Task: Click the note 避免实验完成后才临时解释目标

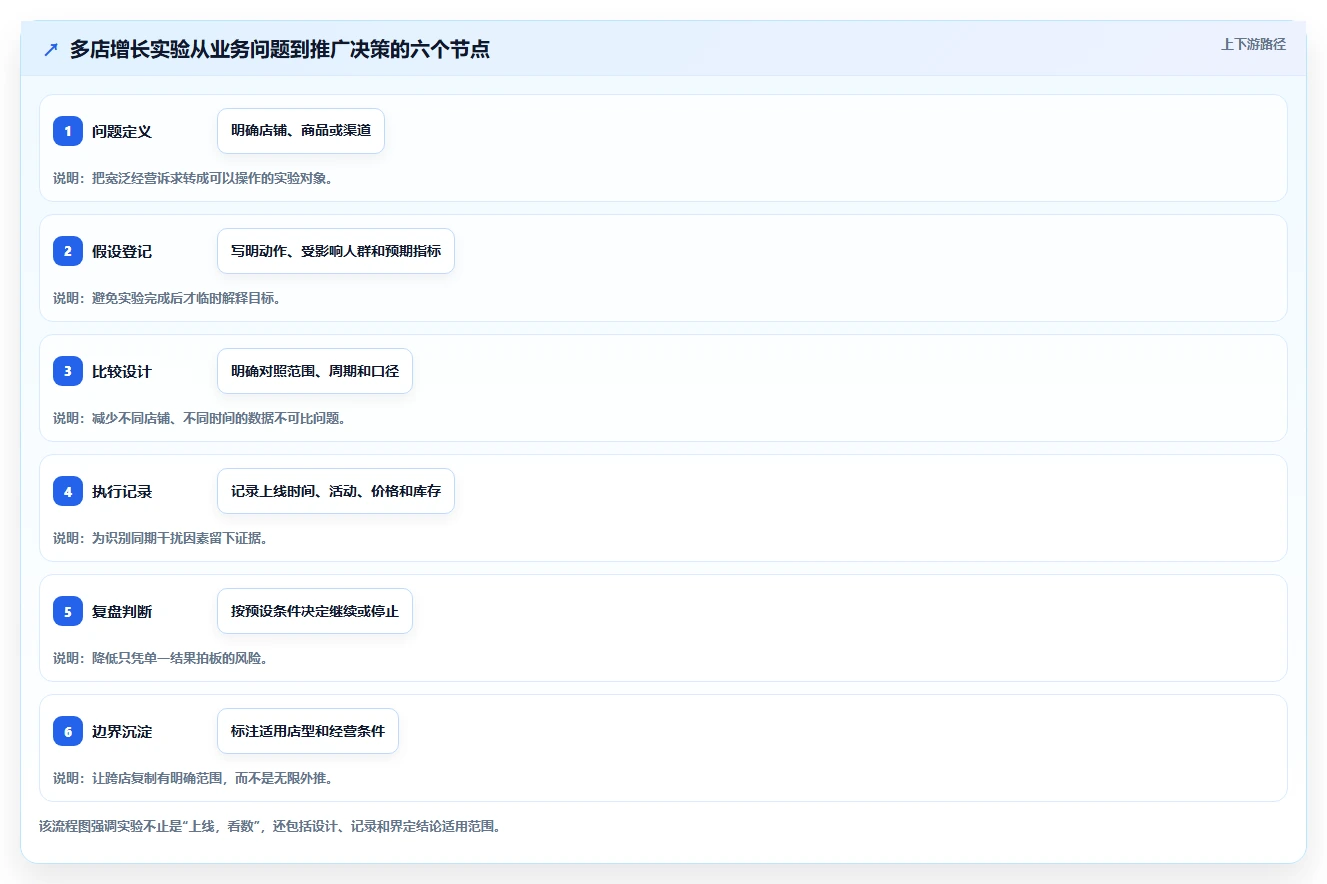Action: click(x=167, y=298)
